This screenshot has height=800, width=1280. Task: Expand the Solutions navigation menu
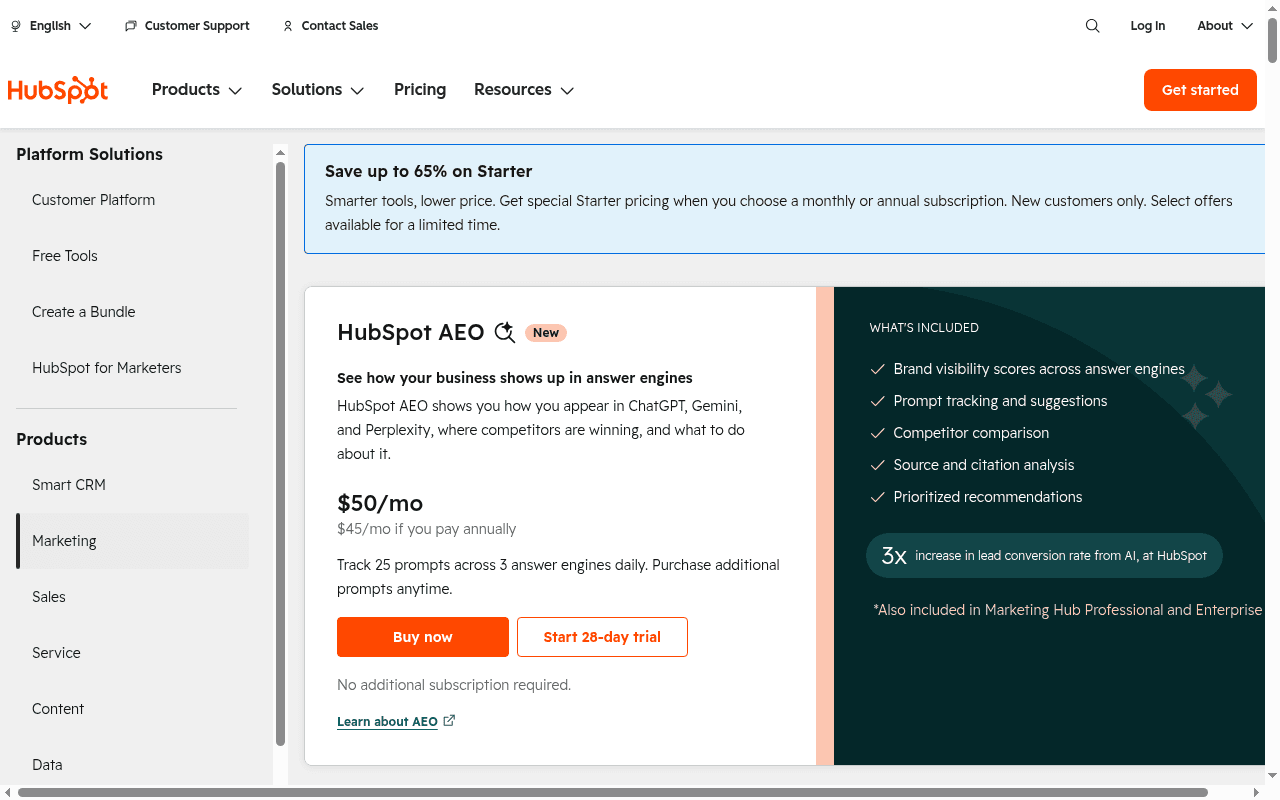[318, 90]
